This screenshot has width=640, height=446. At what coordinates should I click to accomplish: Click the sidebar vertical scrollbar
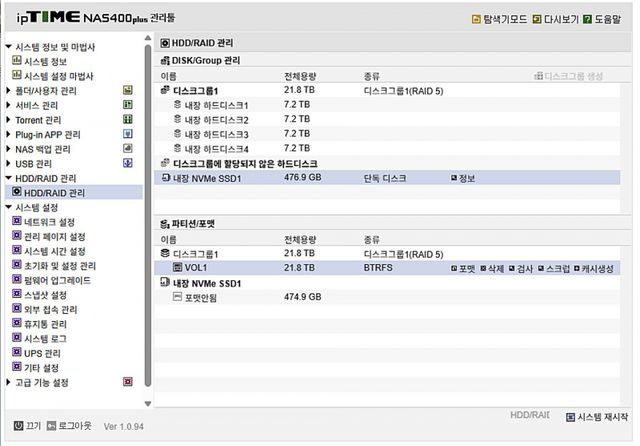[148, 200]
